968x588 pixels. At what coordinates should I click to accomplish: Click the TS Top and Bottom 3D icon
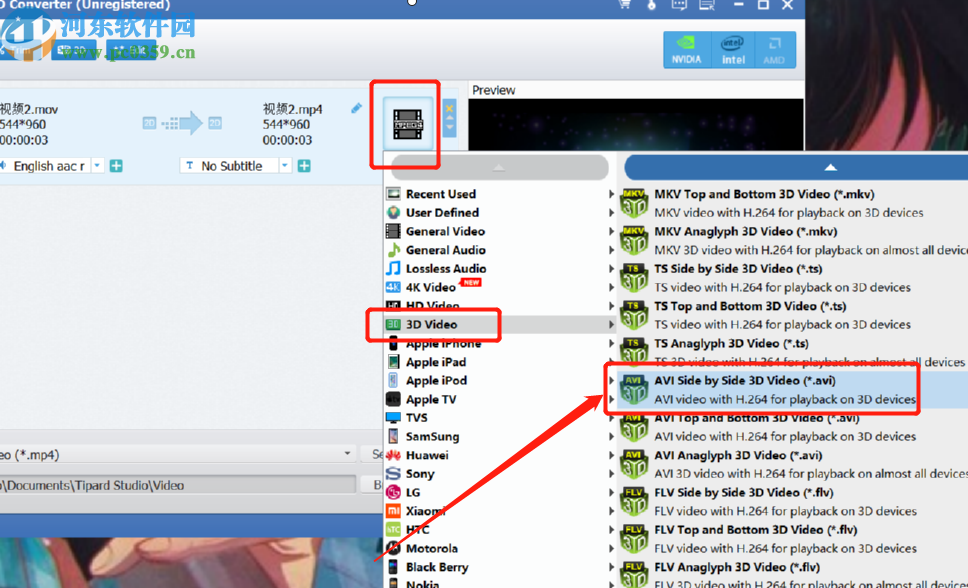pos(634,315)
